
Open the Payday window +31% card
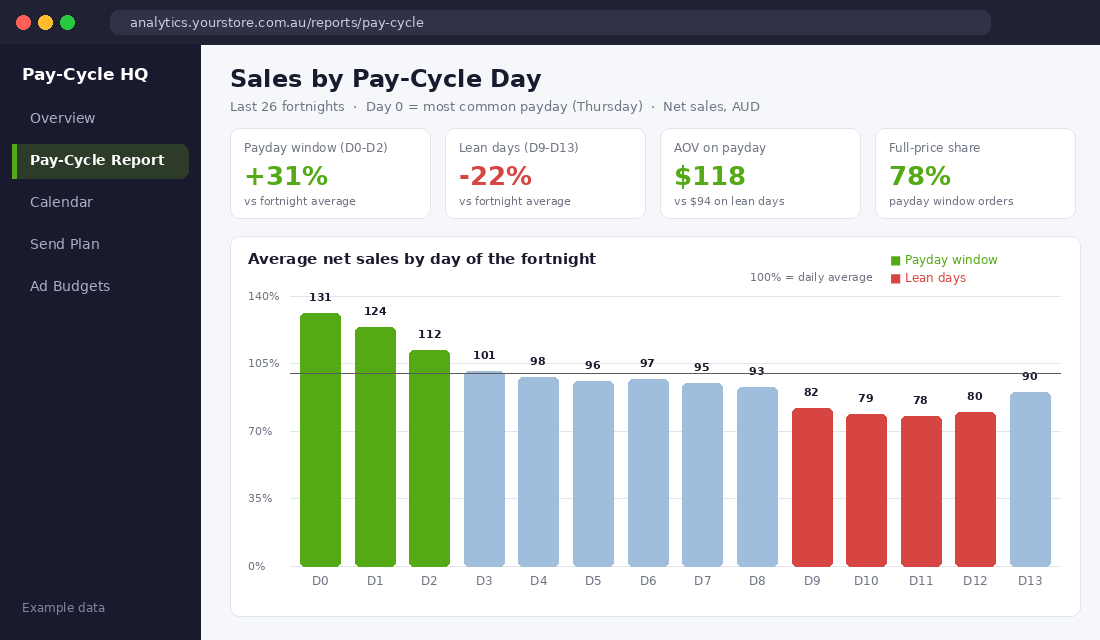click(x=330, y=173)
